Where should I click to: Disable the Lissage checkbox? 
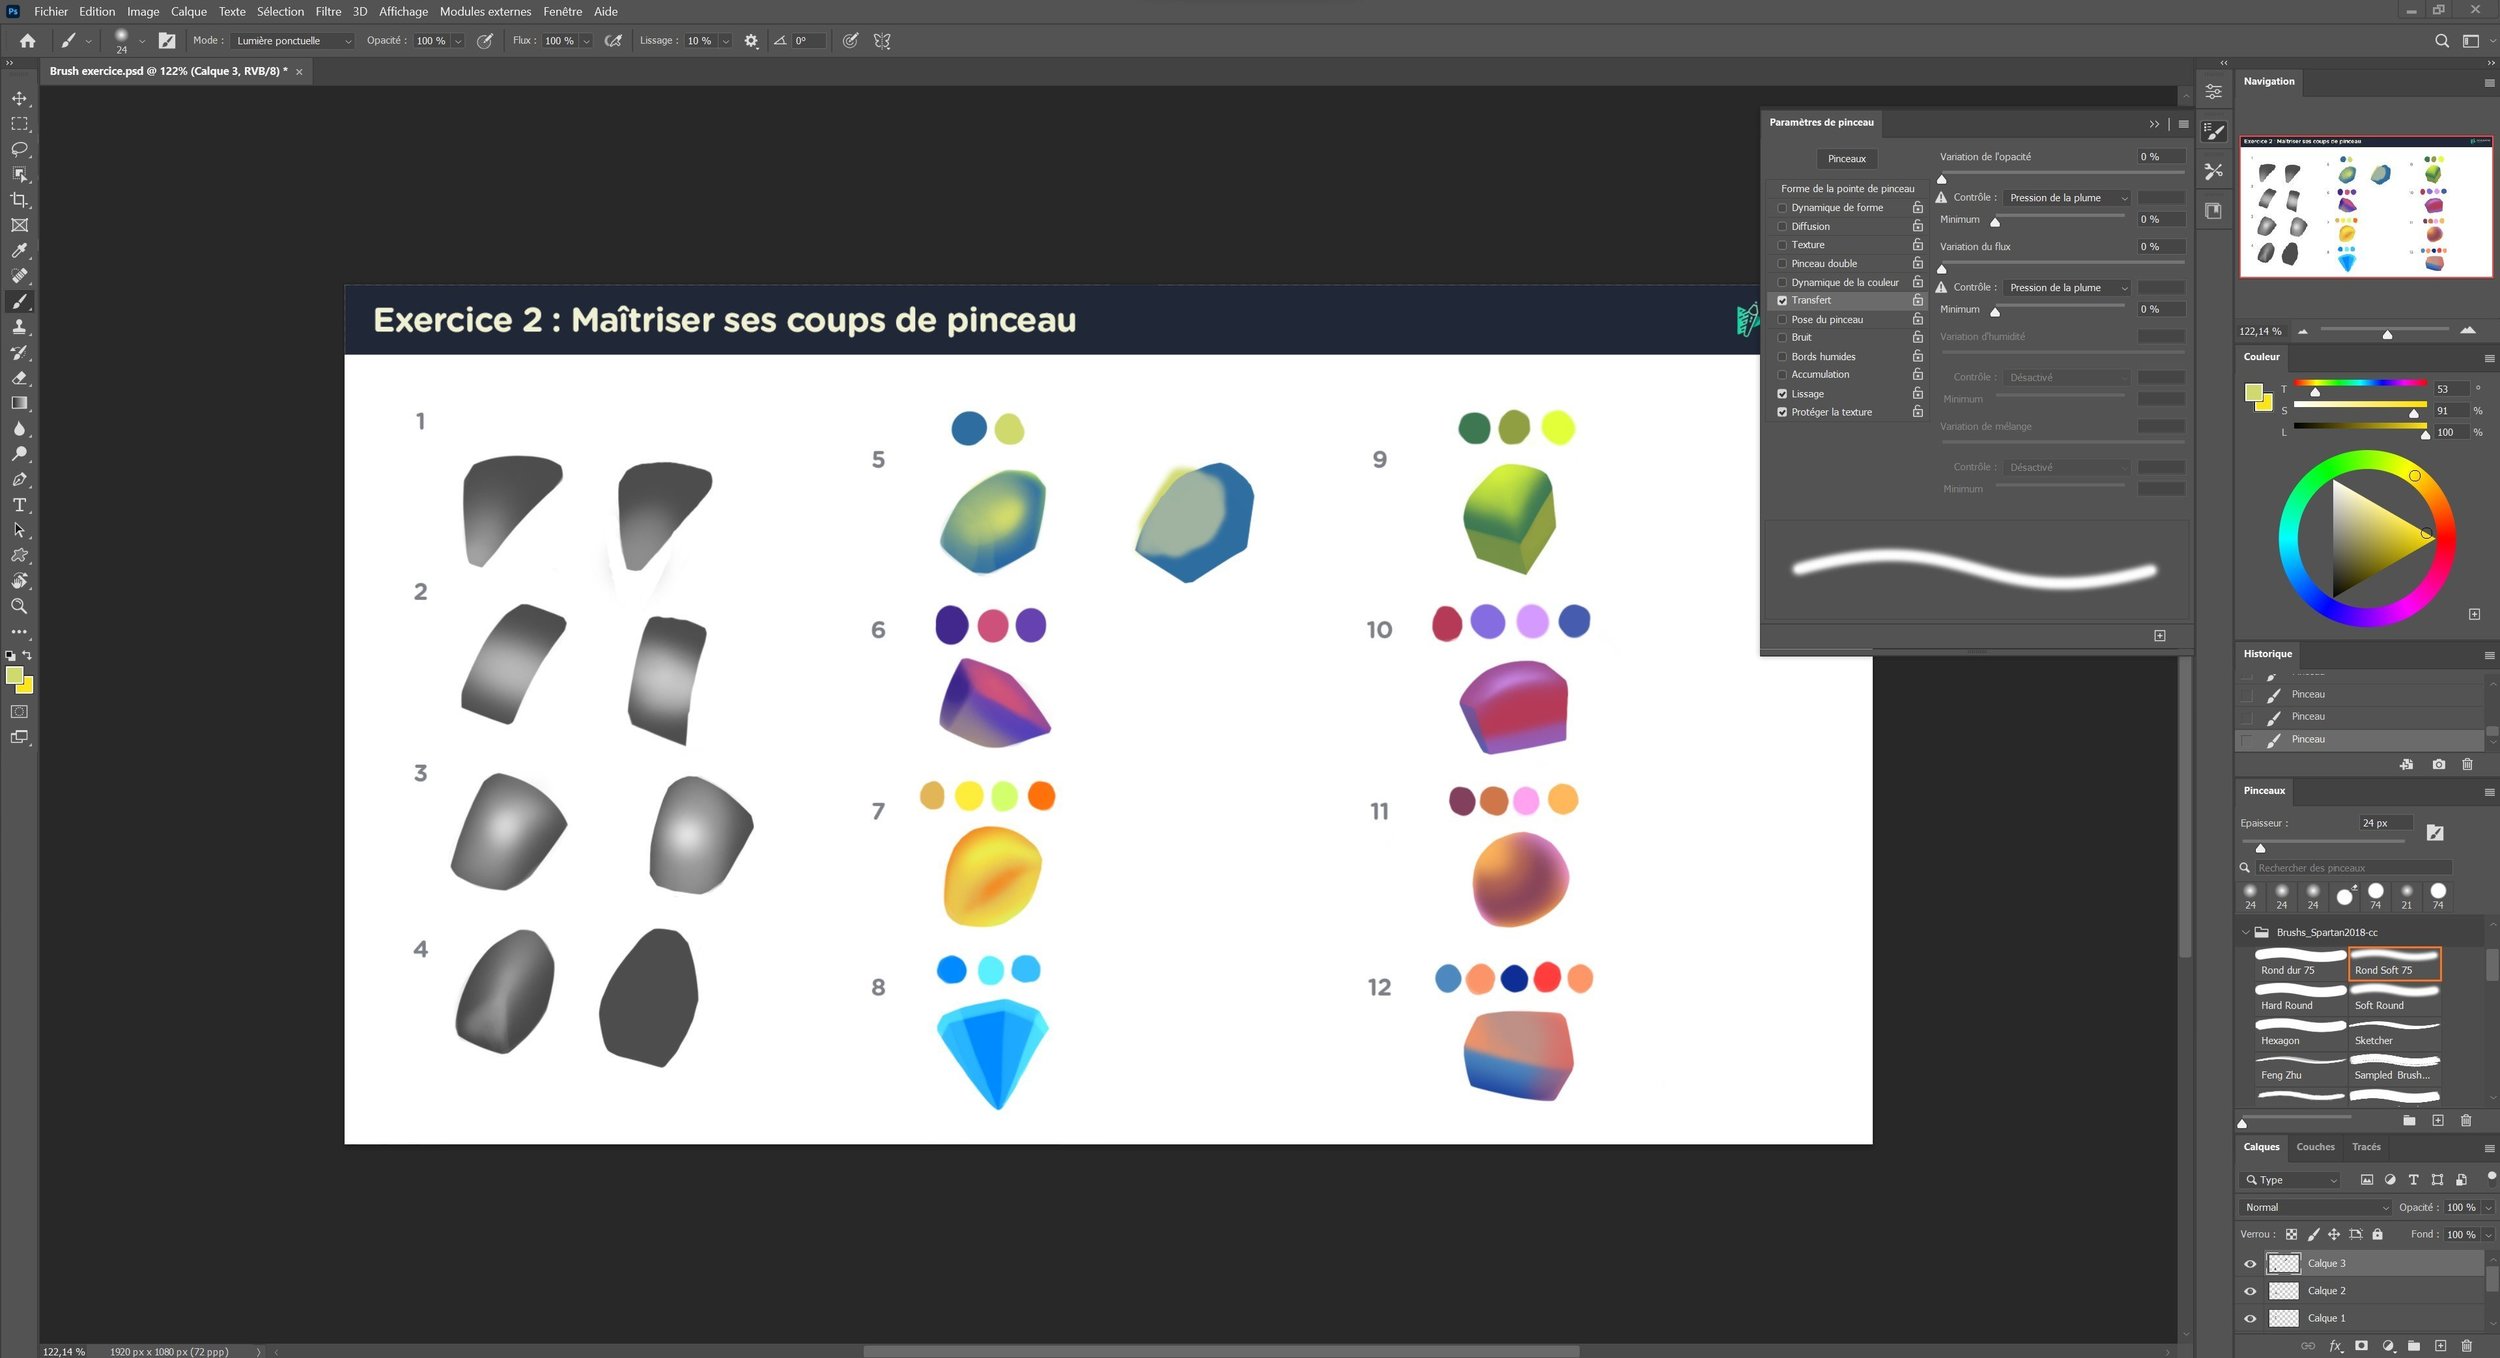1782,394
